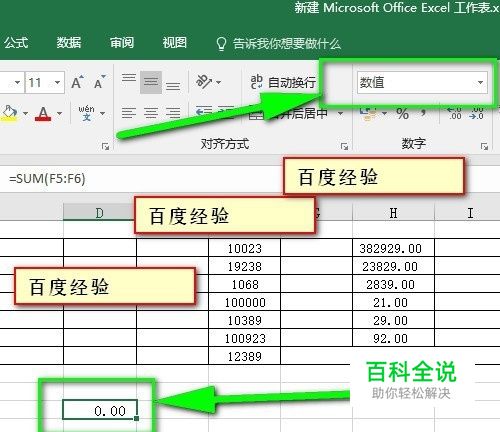500x432 pixels.
Task: Apply percent style with the % icon
Action: [x=402, y=114]
